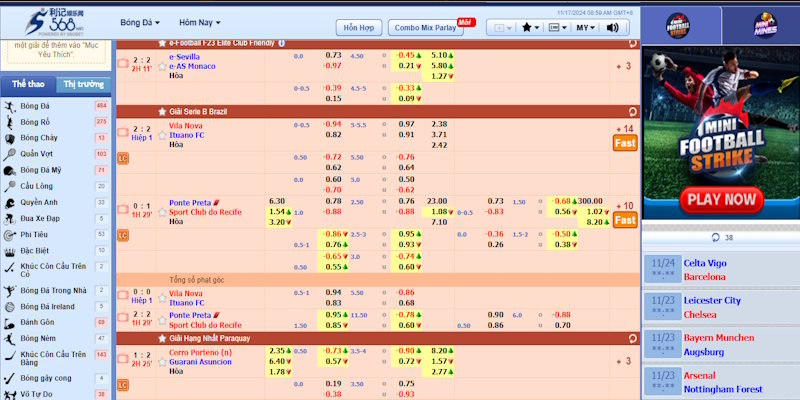The height and width of the screenshot is (400, 800).
Task: Select odds 6.30 for Ponte Preta
Action: pos(277,201)
